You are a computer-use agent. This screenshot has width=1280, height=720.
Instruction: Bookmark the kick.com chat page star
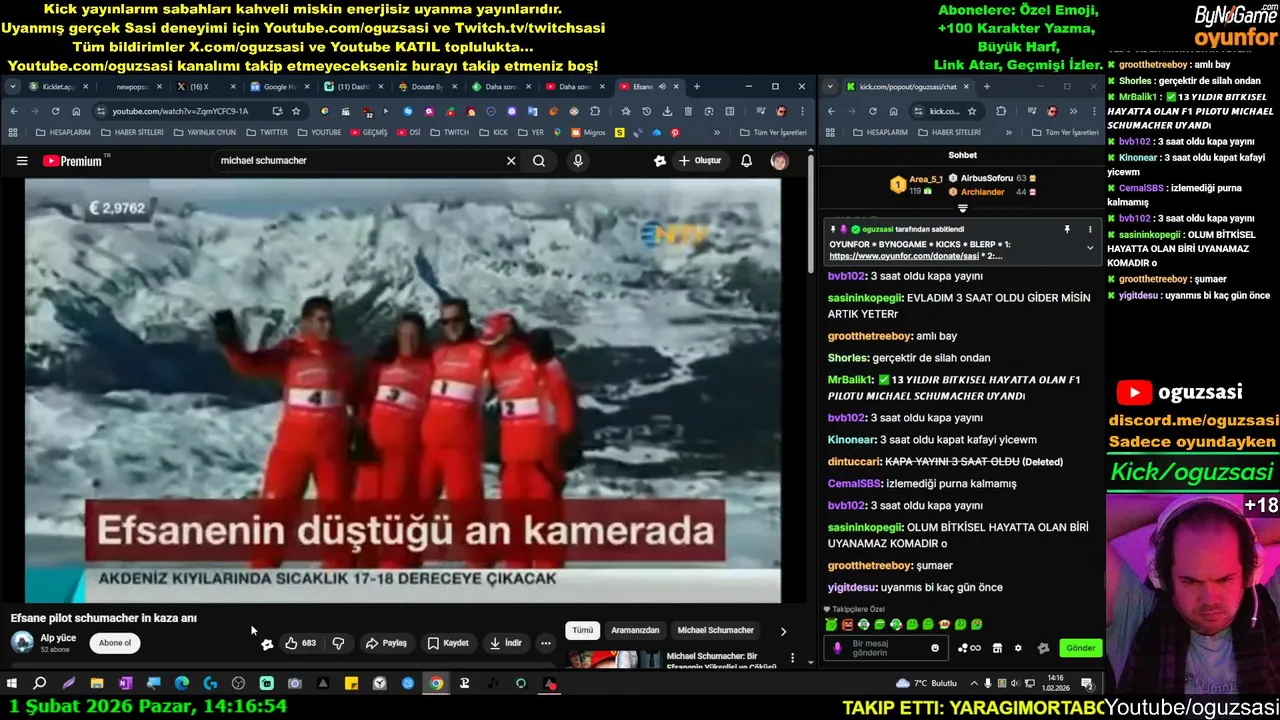click(x=971, y=111)
